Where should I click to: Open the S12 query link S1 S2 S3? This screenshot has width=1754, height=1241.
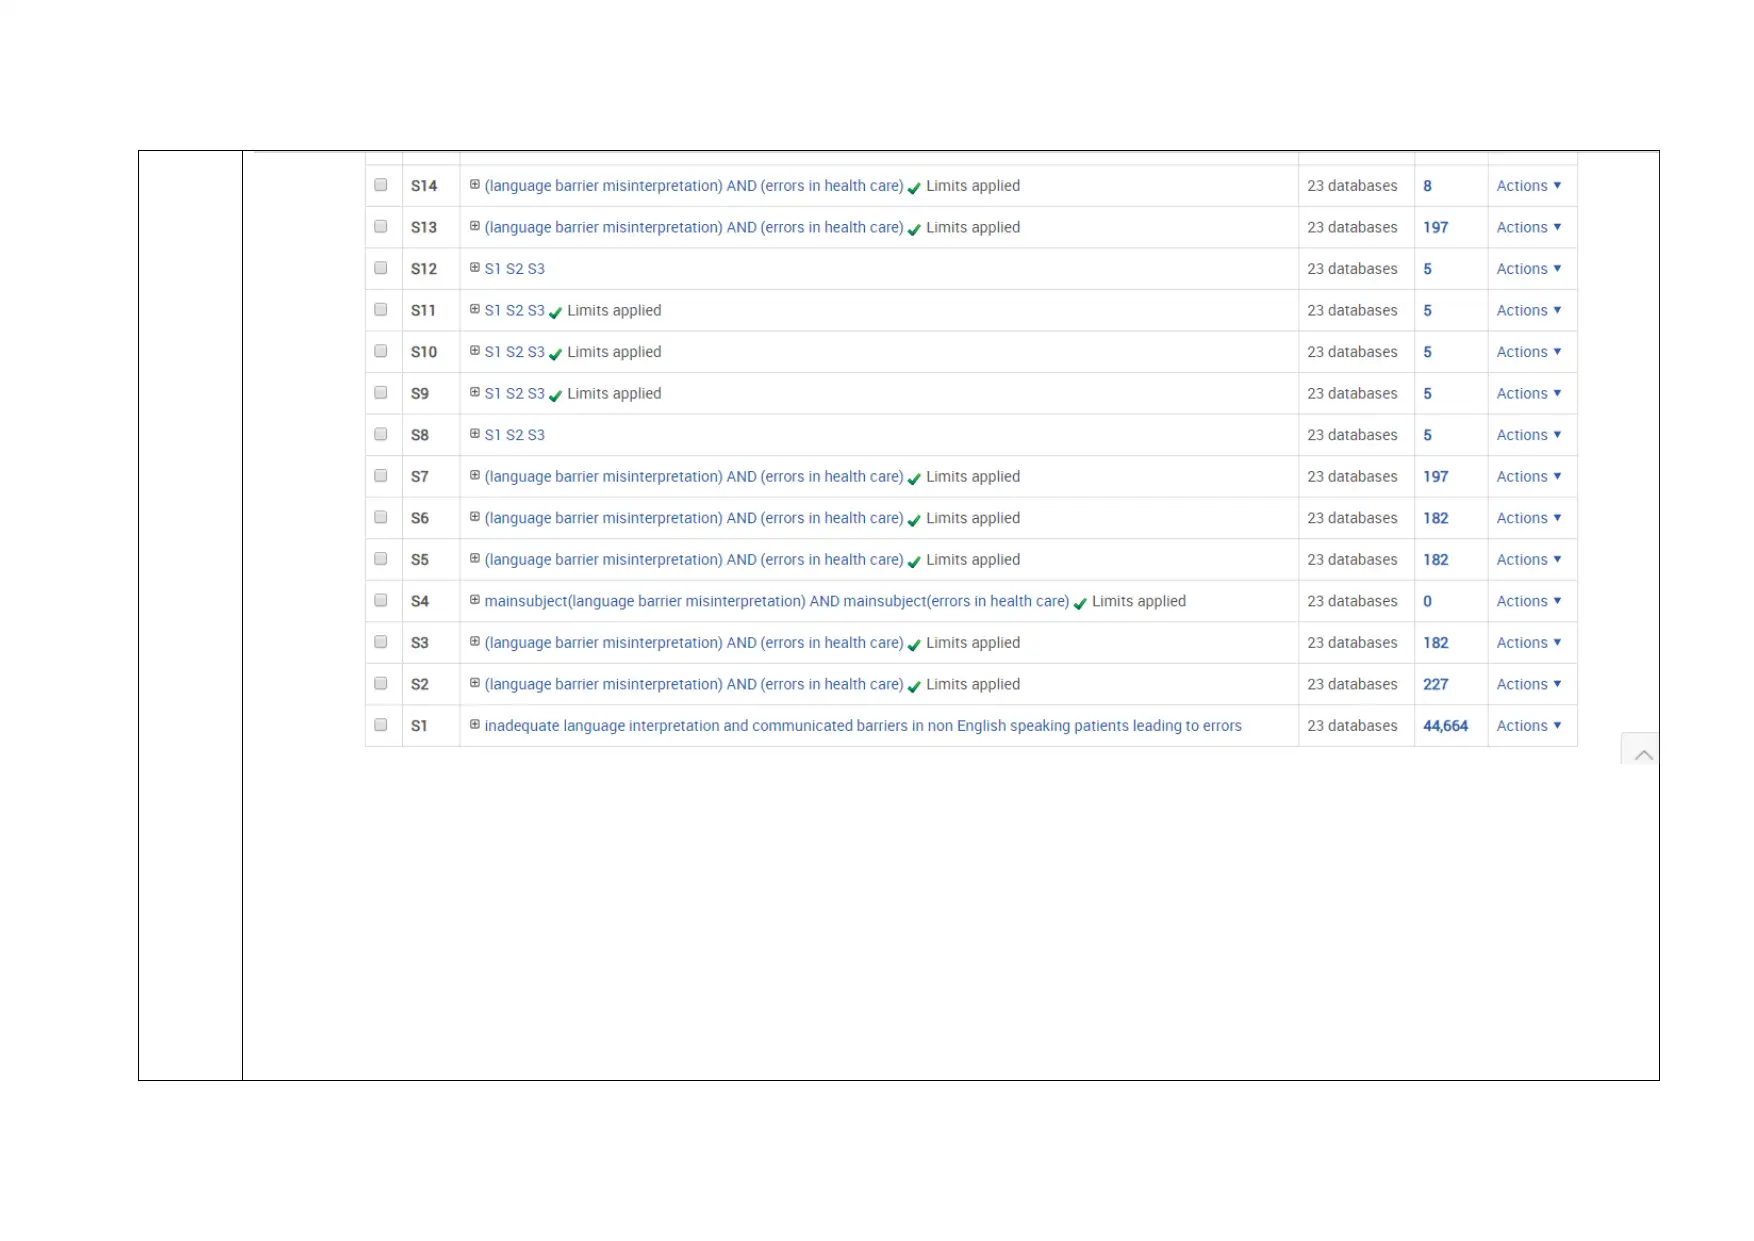pos(514,269)
